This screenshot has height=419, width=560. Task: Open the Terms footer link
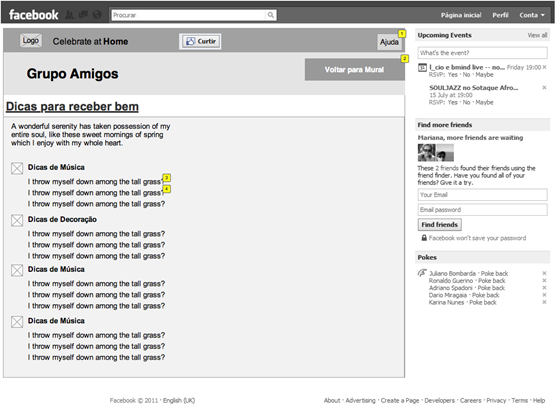(x=519, y=400)
